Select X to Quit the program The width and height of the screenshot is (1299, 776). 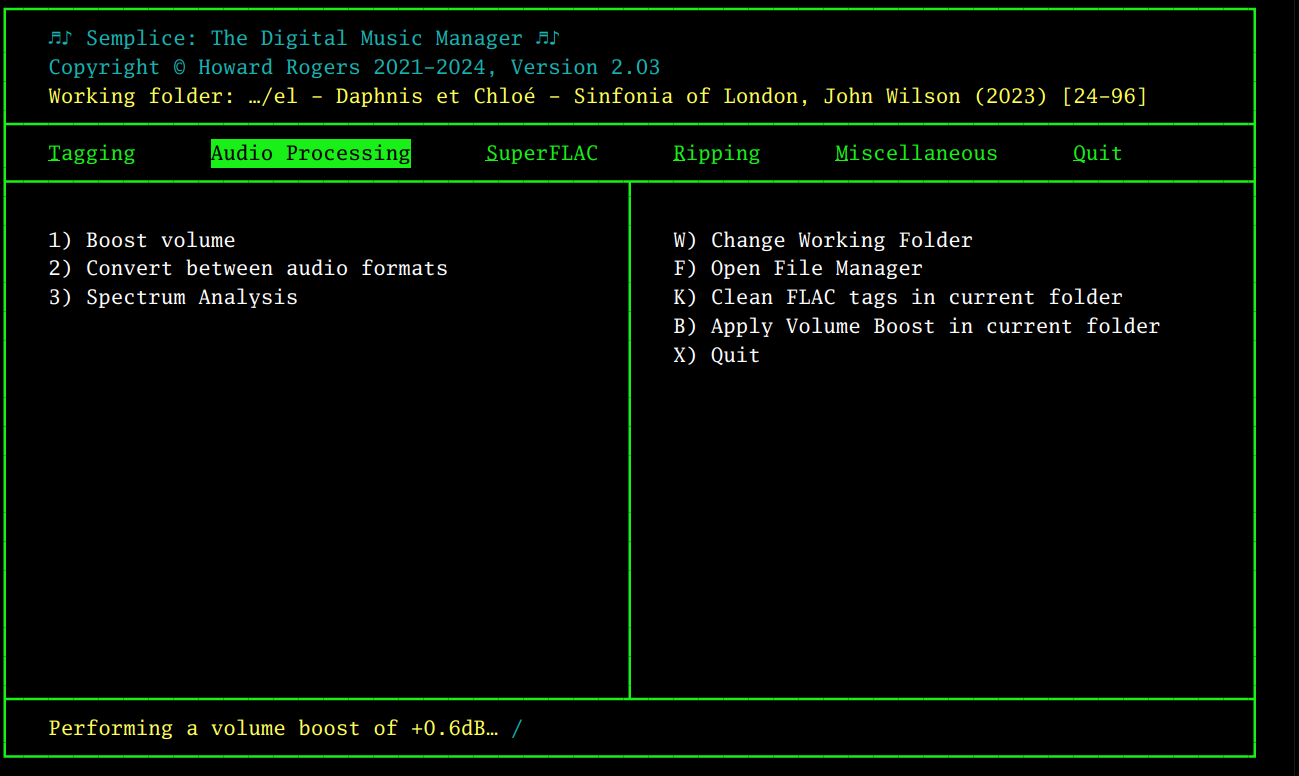(x=716, y=355)
